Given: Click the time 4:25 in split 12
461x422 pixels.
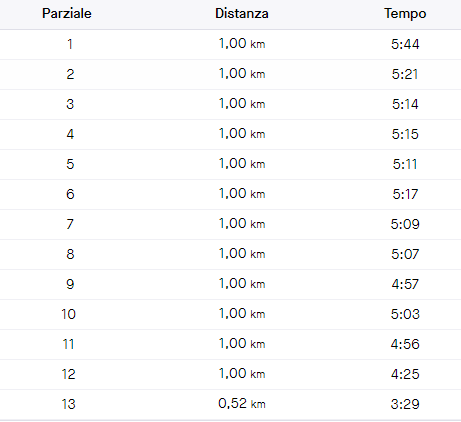Looking at the screenshot, I should point(405,374).
